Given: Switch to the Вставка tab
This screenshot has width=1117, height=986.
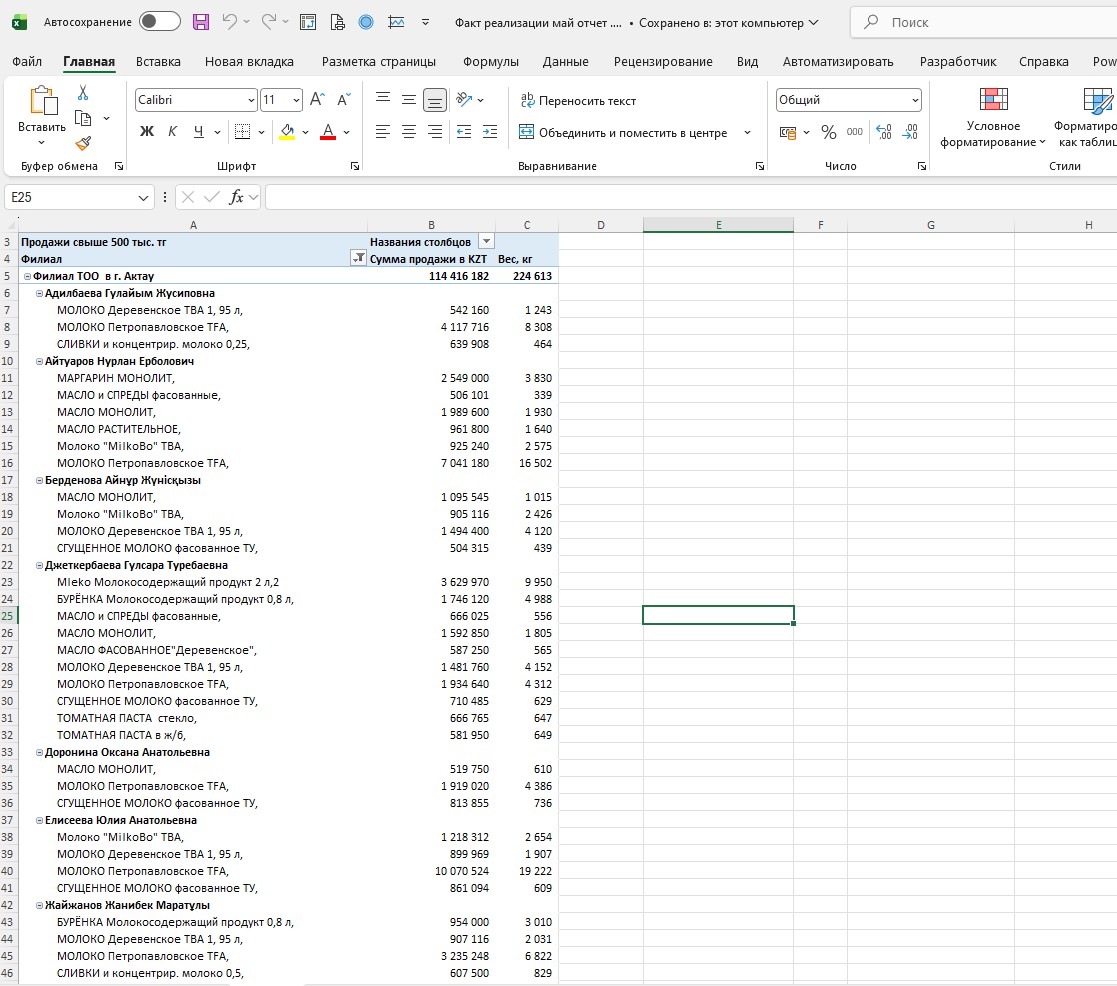Looking at the screenshot, I should click(x=158, y=61).
